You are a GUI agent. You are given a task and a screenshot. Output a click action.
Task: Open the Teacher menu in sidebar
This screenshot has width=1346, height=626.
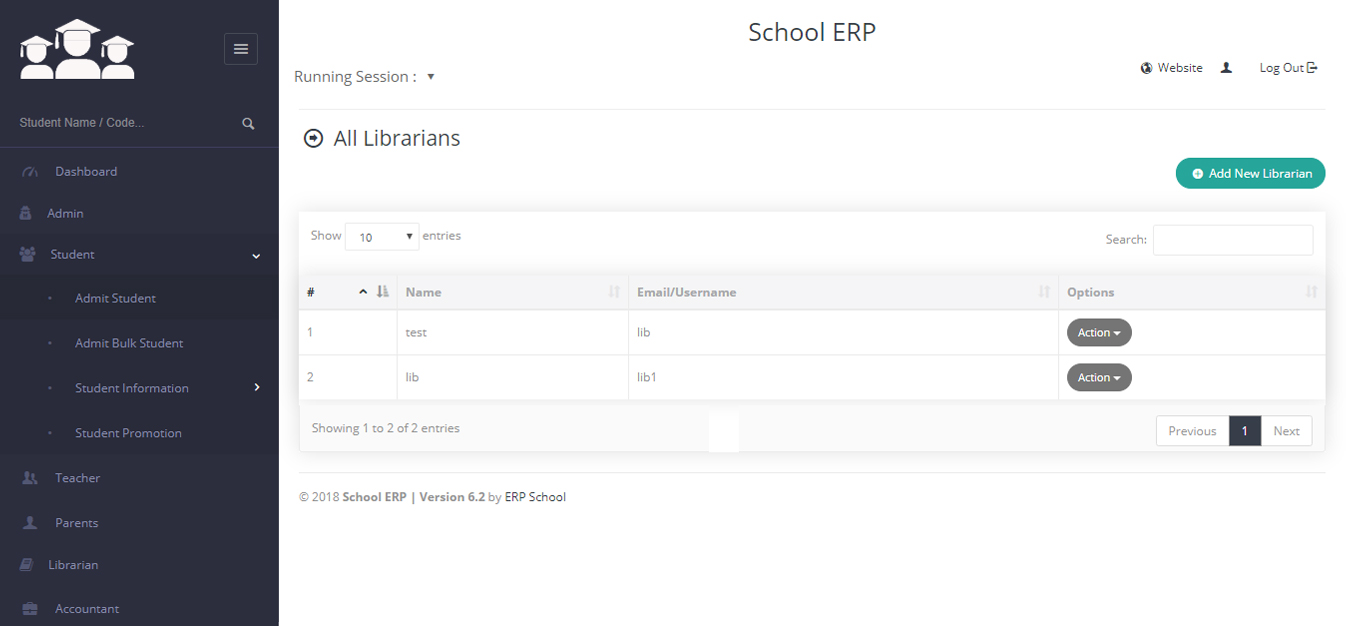[x=77, y=478]
